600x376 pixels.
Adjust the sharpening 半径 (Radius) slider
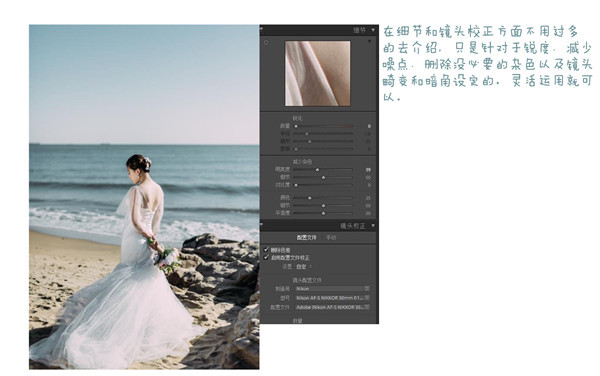tap(323, 134)
